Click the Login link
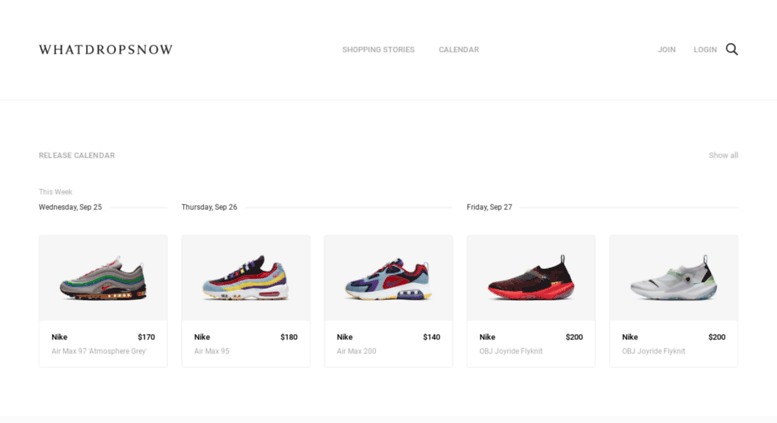Viewport: 777px width, 423px height. point(705,50)
